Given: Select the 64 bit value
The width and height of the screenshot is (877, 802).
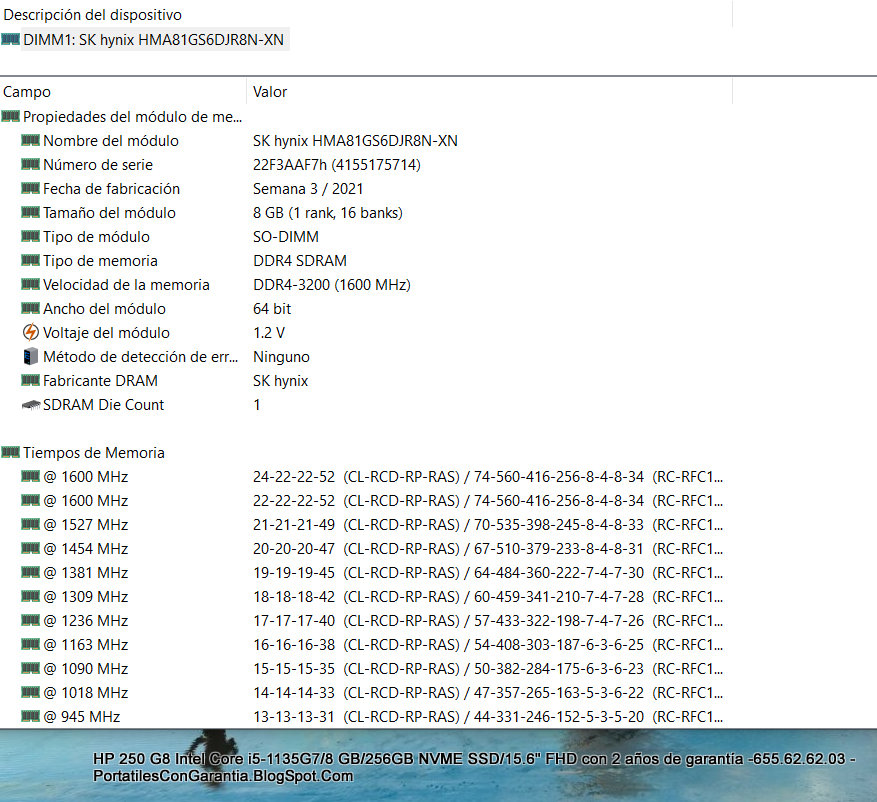Looking at the screenshot, I should pyautogui.click(x=272, y=309).
